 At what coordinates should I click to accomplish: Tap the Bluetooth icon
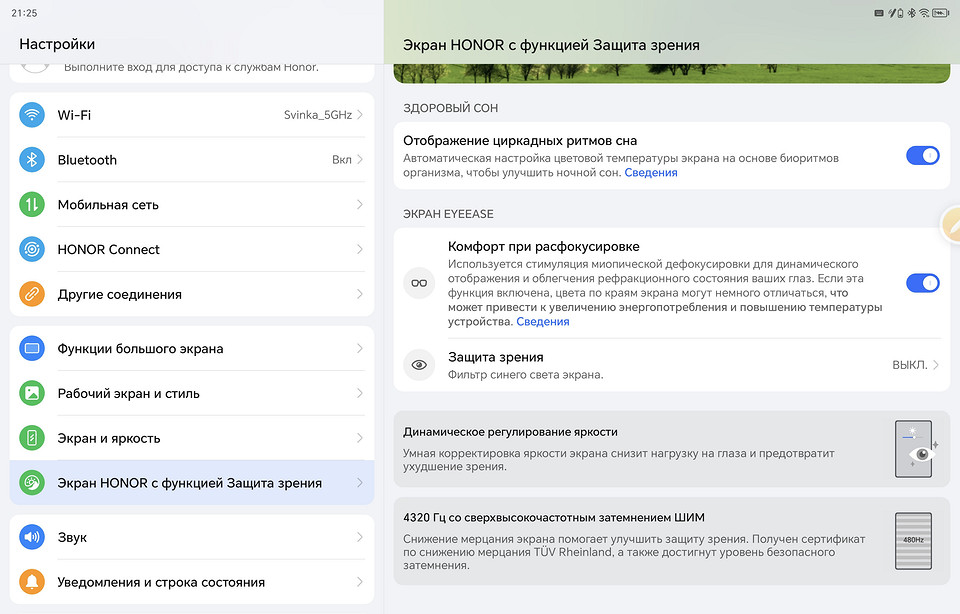click(31, 159)
